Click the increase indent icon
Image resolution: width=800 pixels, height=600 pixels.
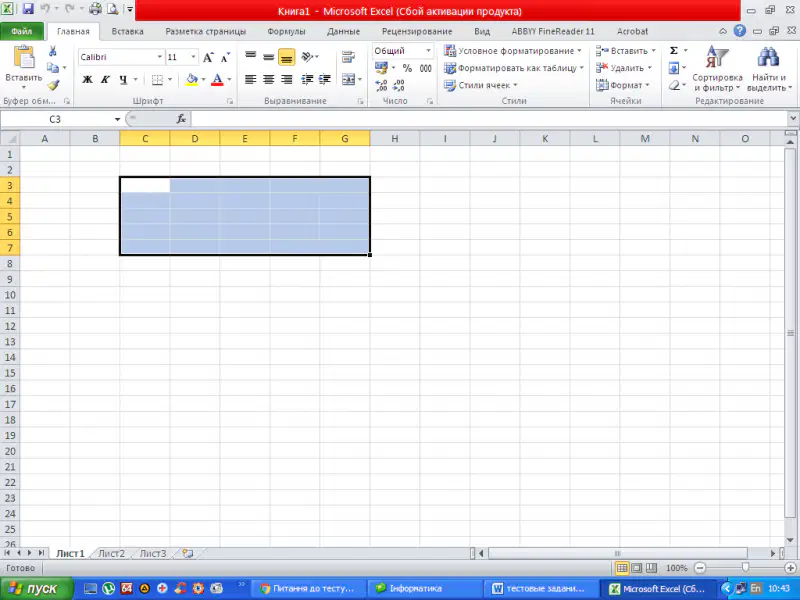pos(324,79)
